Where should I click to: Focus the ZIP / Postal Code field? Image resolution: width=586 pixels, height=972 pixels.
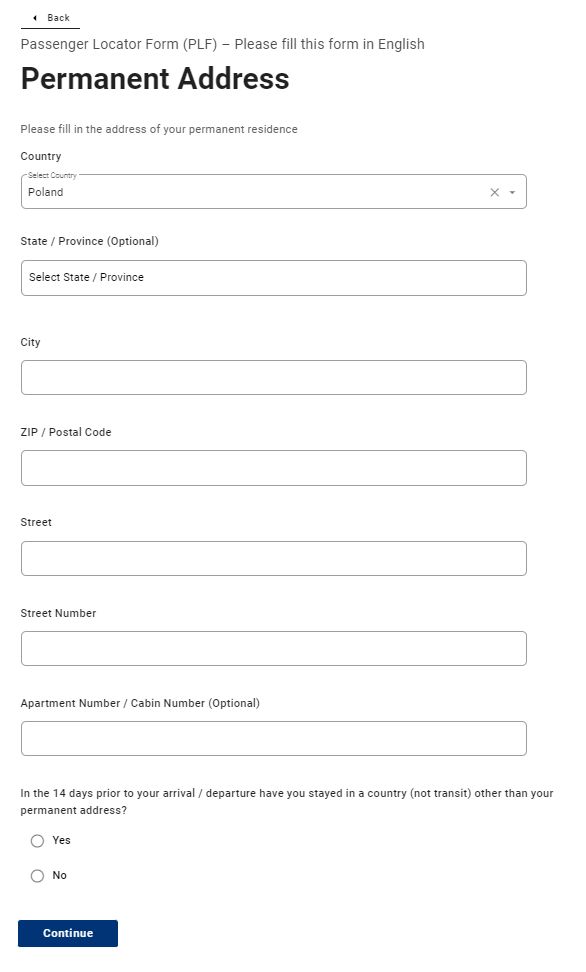273,467
